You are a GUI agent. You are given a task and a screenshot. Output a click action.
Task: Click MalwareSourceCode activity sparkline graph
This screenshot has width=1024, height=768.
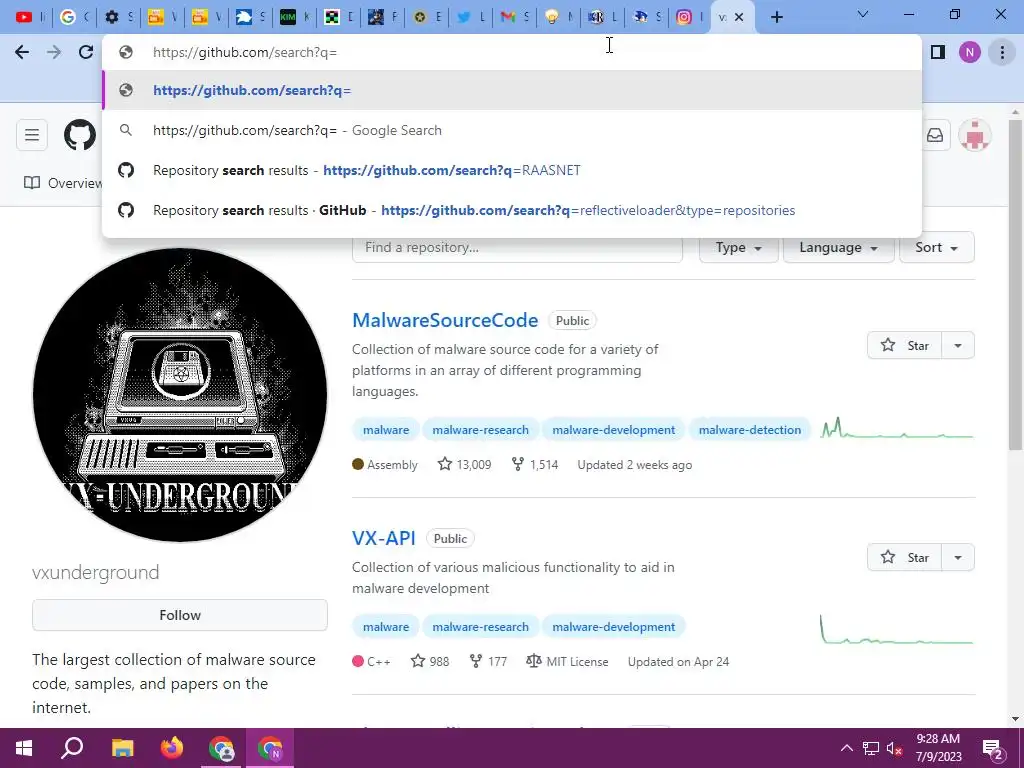tap(897, 428)
